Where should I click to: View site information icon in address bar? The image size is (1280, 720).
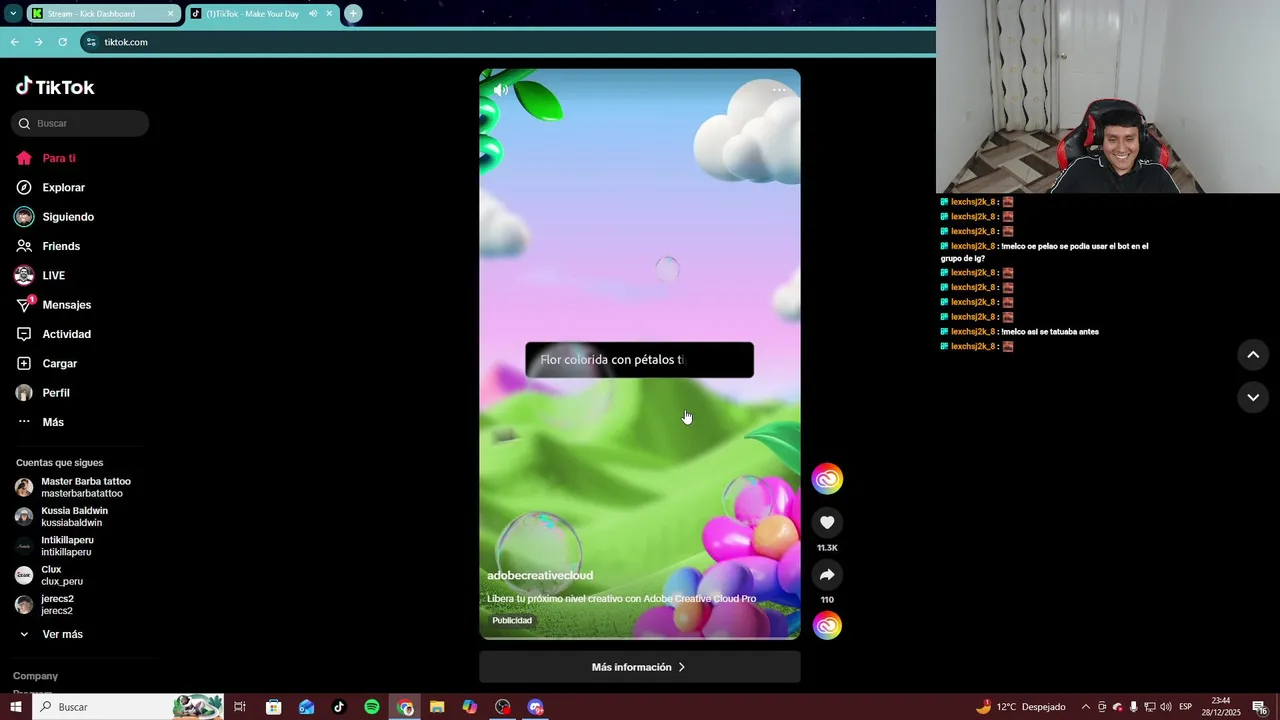[x=91, y=42]
